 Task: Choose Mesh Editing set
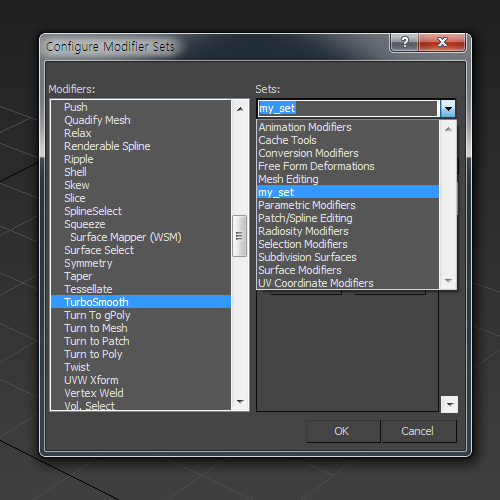click(x=348, y=179)
